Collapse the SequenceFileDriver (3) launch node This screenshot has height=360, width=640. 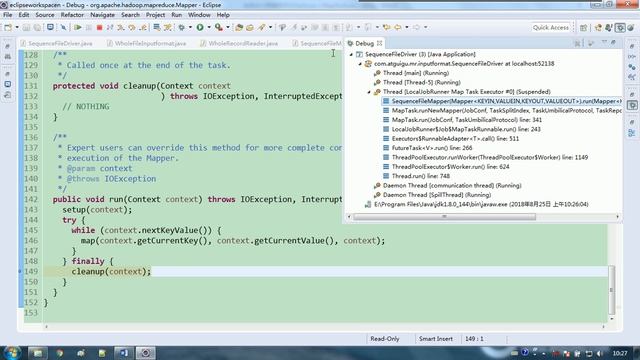click(351, 54)
